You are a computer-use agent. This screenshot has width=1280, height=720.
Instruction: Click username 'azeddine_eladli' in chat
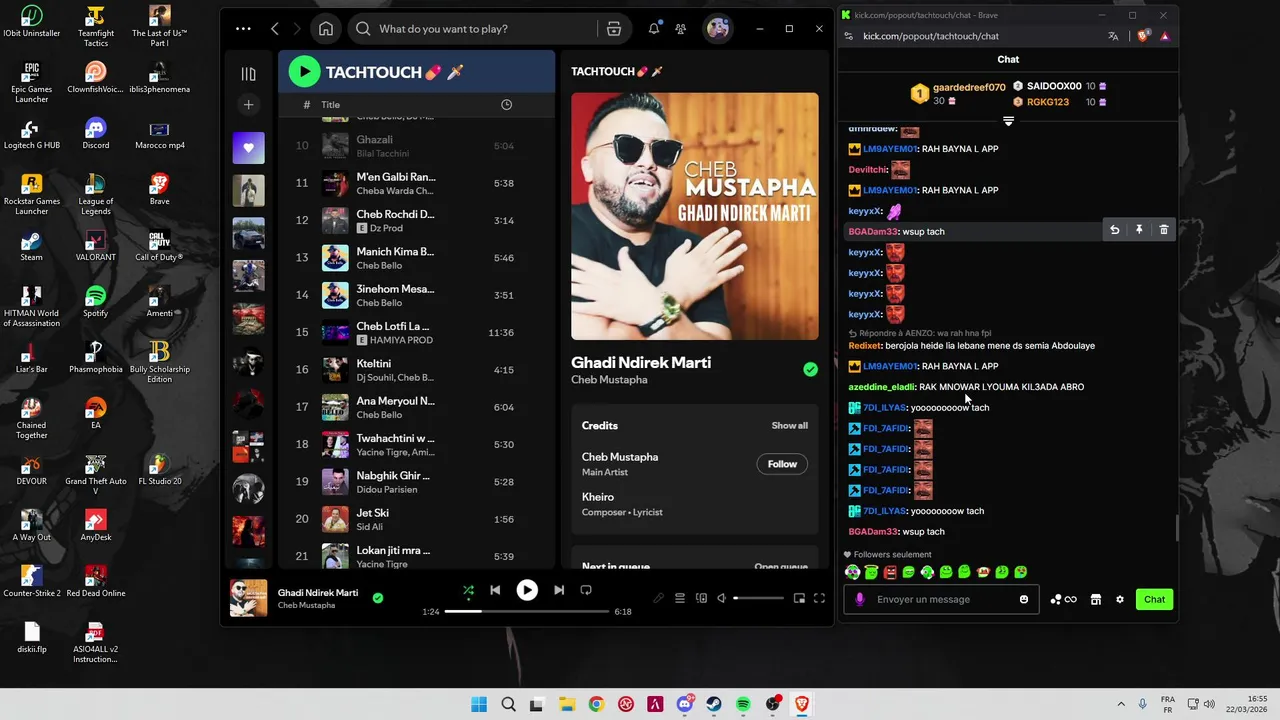coord(881,387)
